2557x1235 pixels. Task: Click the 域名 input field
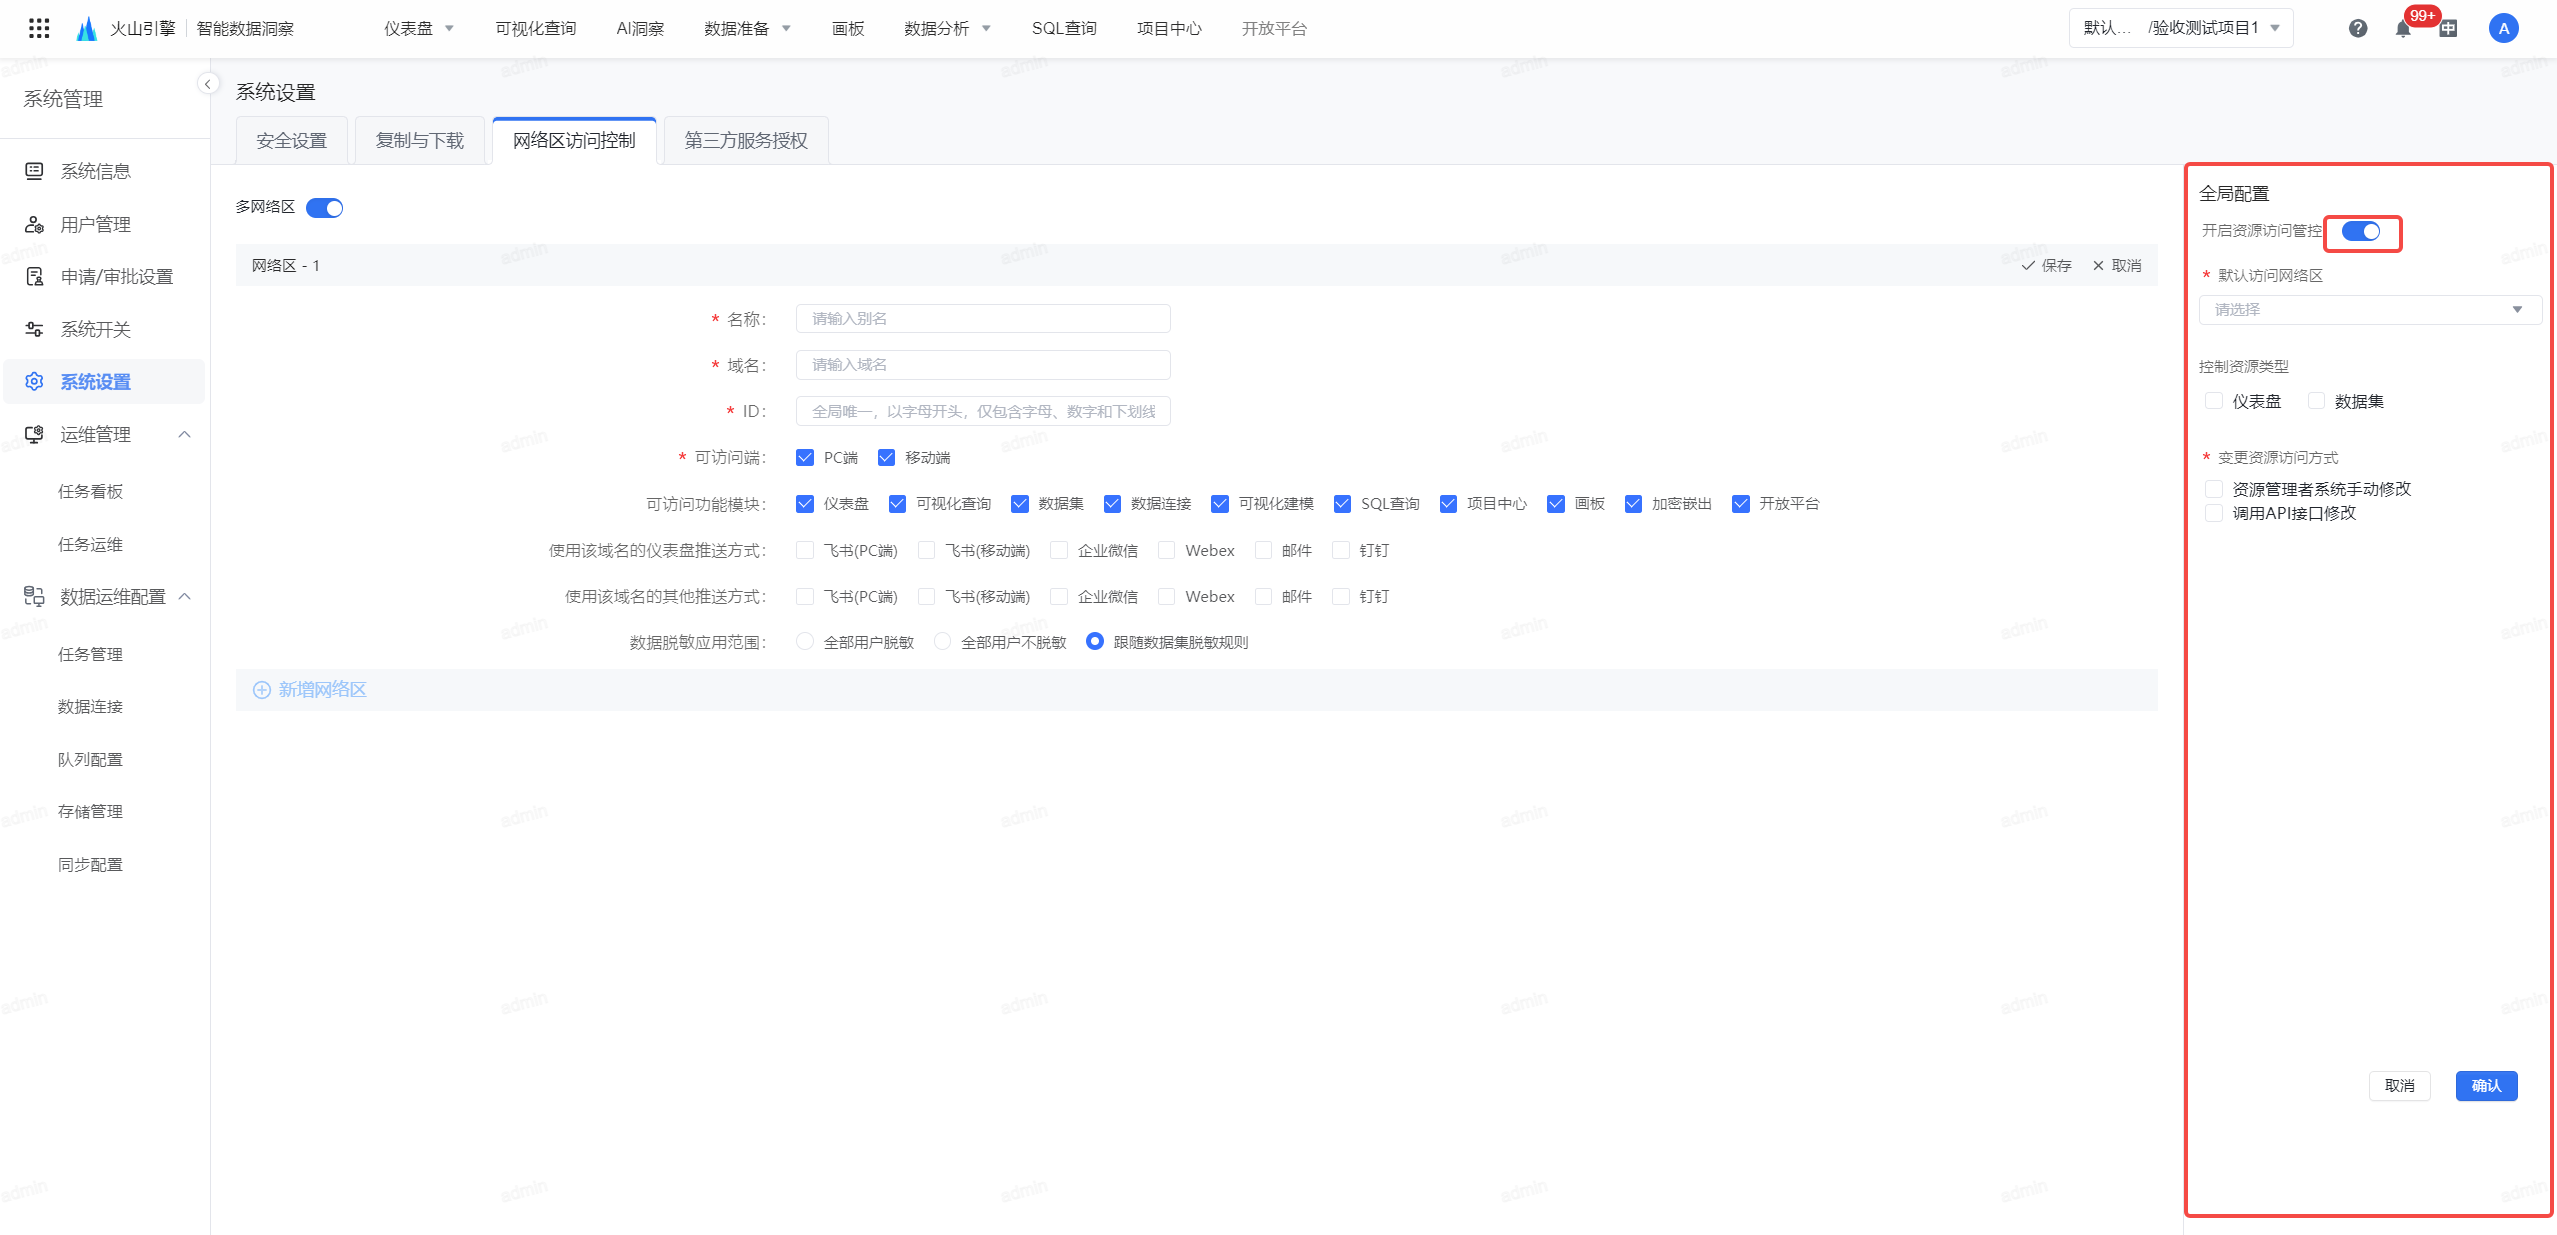click(x=983, y=364)
